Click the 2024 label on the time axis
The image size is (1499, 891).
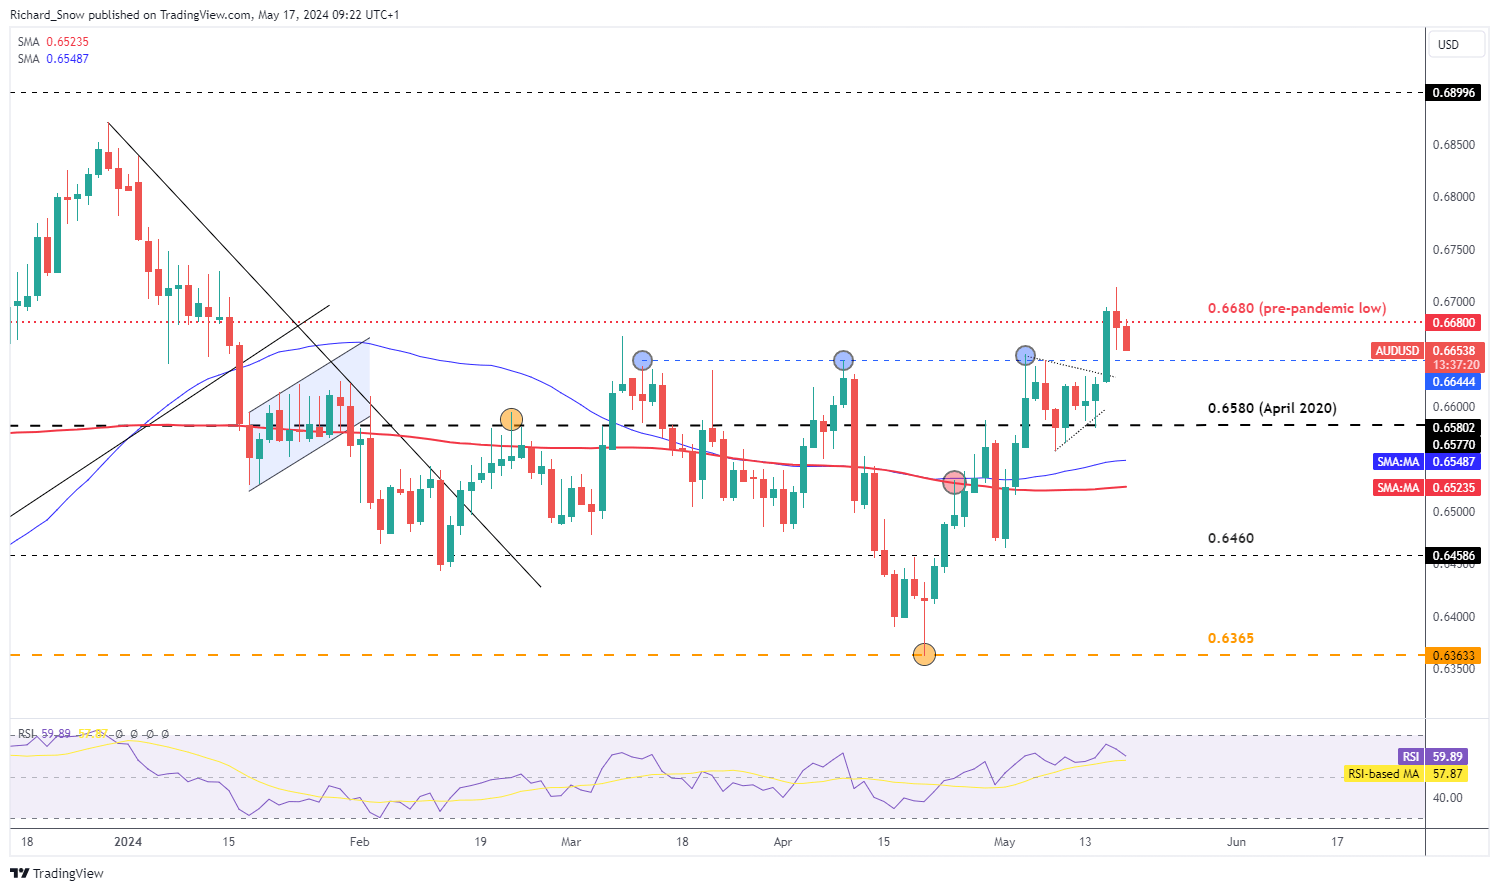(x=128, y=842)
